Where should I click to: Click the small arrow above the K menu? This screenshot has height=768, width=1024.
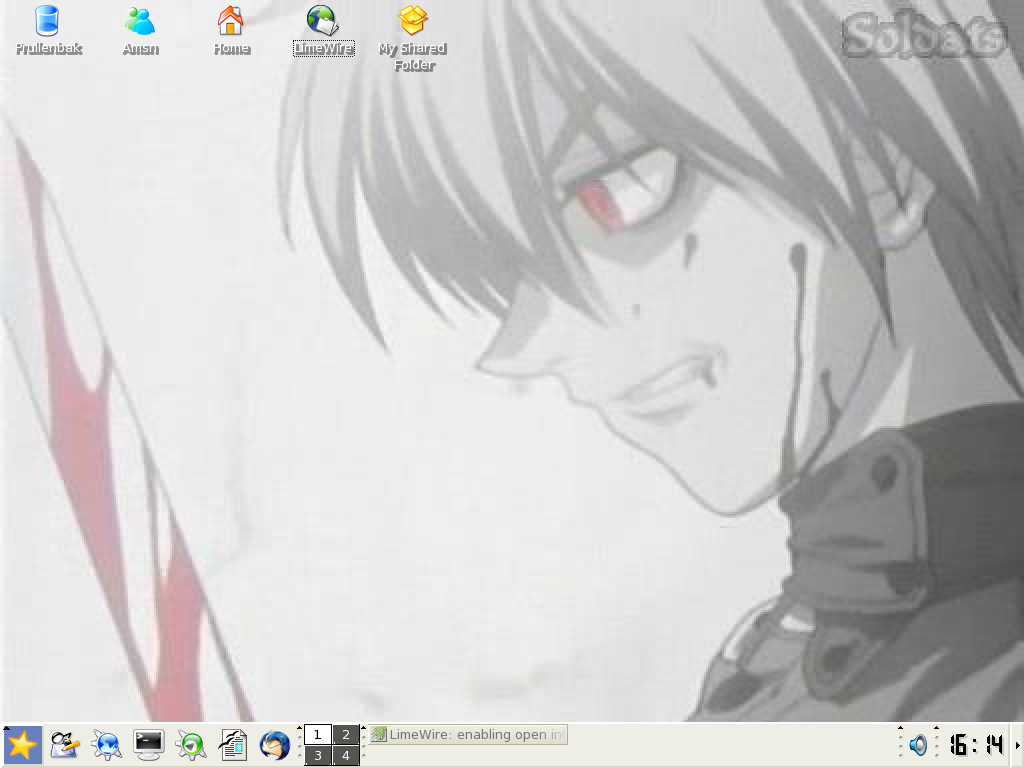click(6, 727)
